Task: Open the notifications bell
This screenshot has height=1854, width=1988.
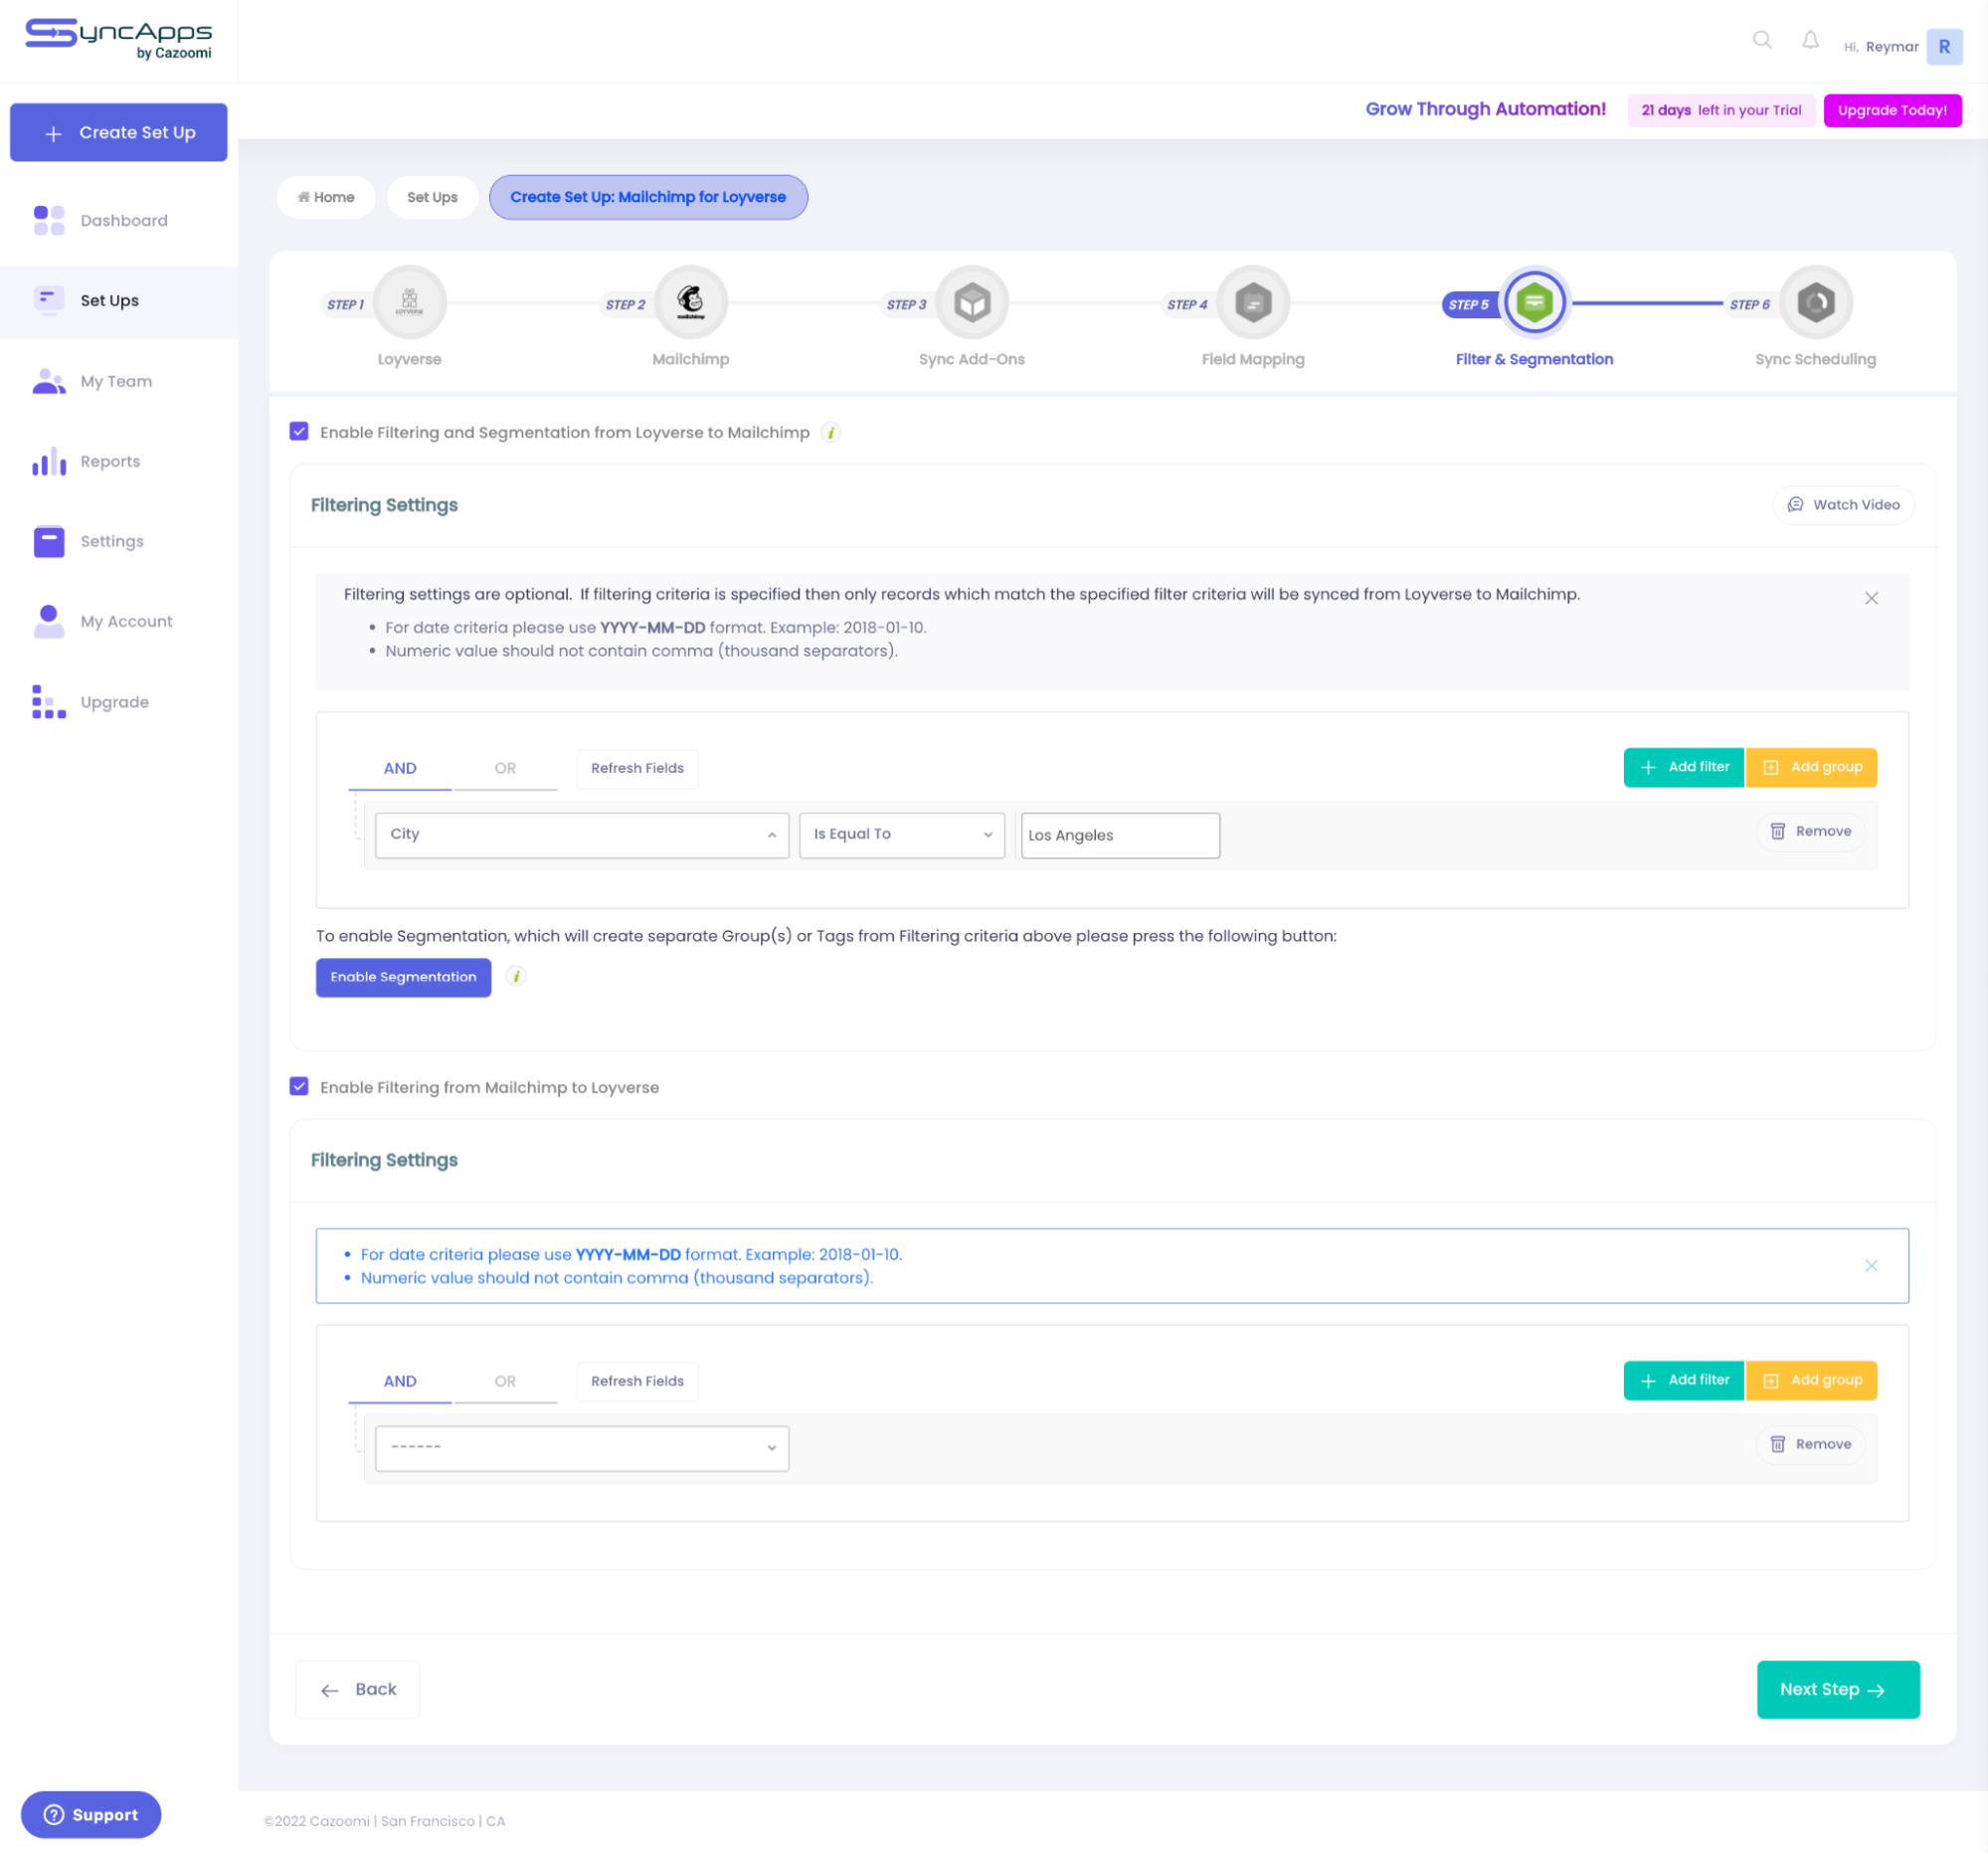Action: [x=1810, y=40]
